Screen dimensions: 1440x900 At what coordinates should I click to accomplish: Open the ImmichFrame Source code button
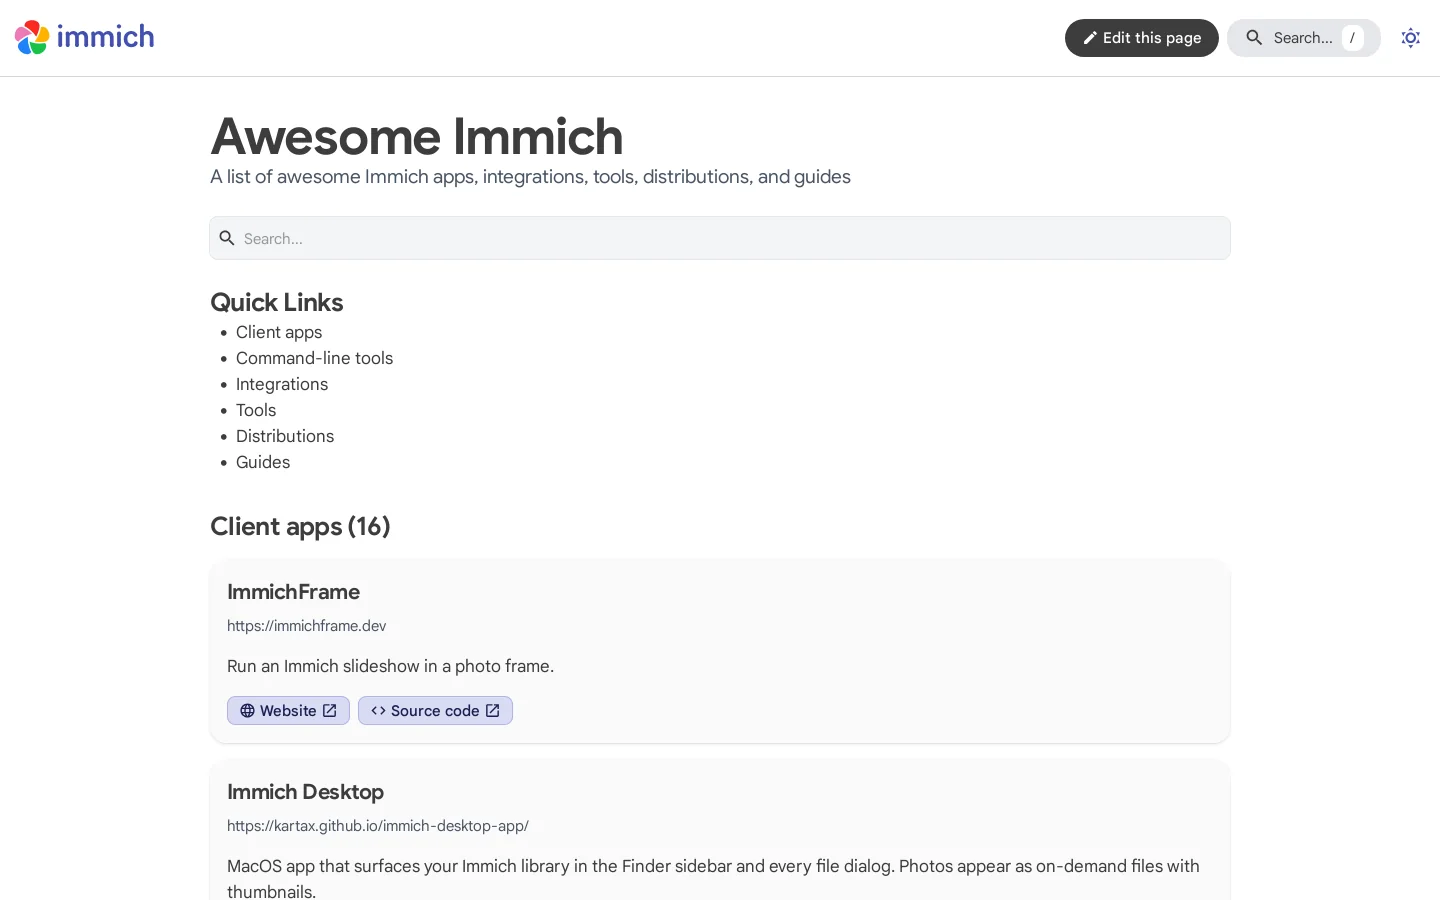(x=435, y=711)
